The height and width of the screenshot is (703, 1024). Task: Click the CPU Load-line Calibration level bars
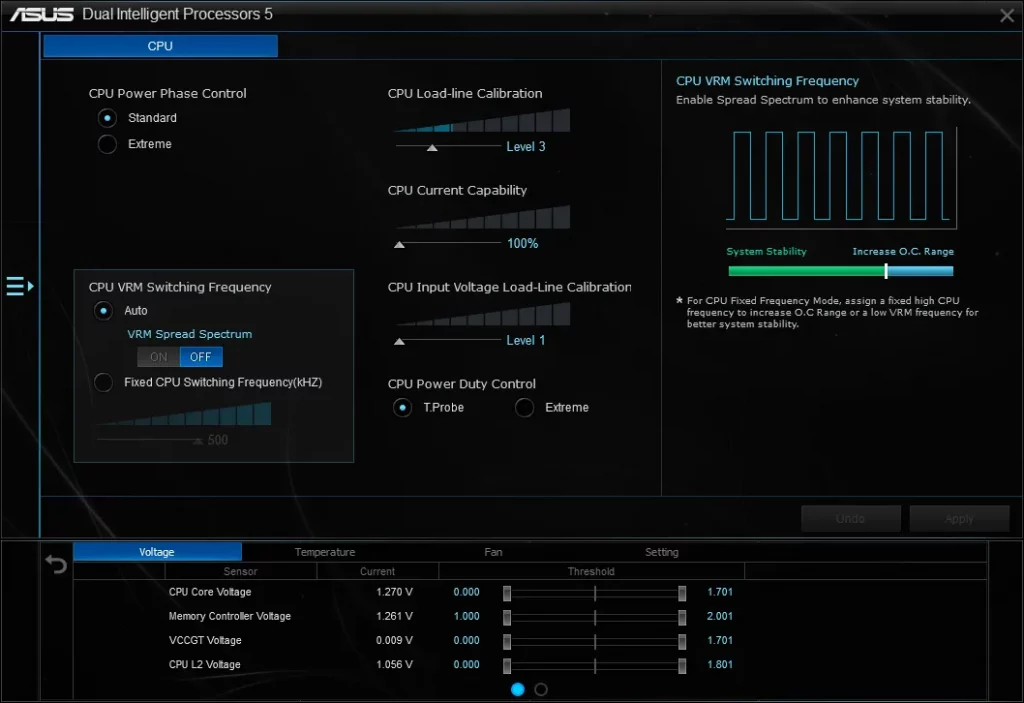pyautogui.click(x=483, y=121)
